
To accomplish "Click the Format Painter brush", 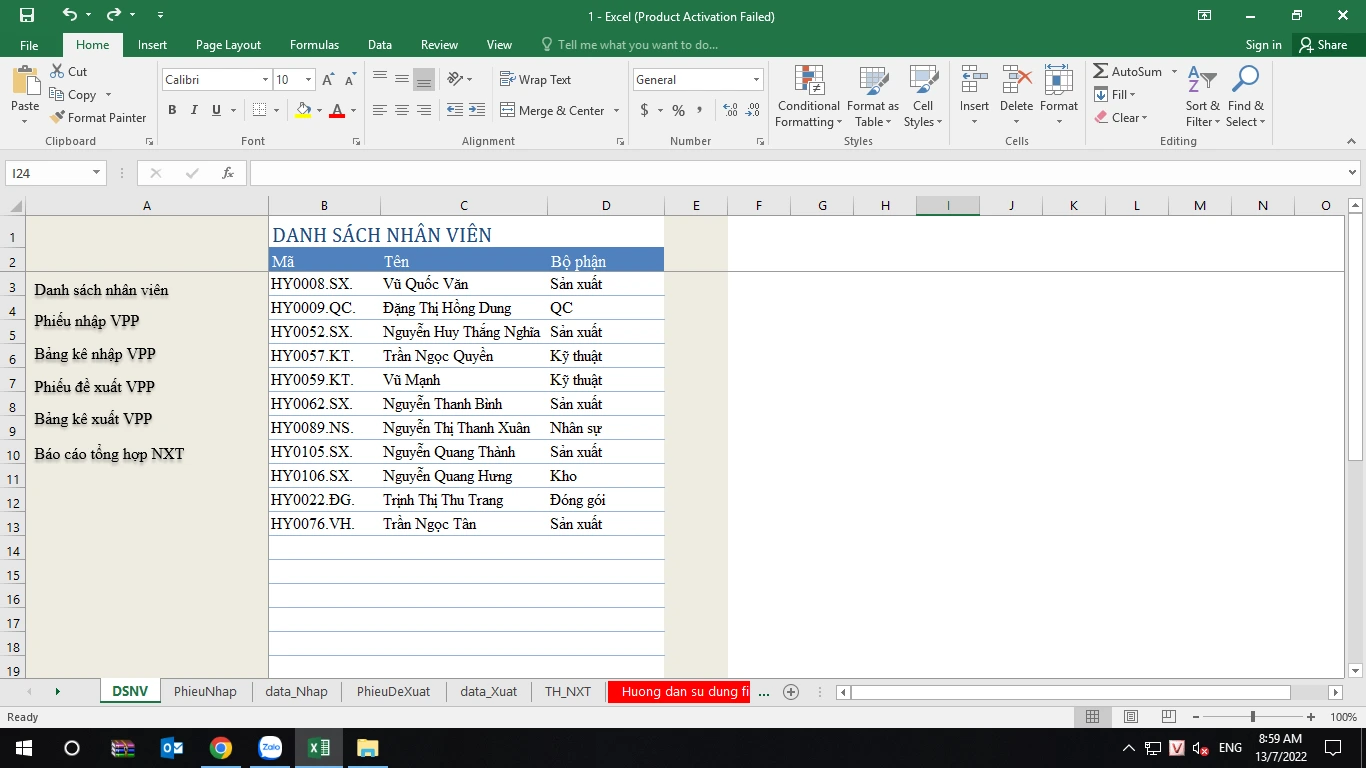I will pos(57,117).
